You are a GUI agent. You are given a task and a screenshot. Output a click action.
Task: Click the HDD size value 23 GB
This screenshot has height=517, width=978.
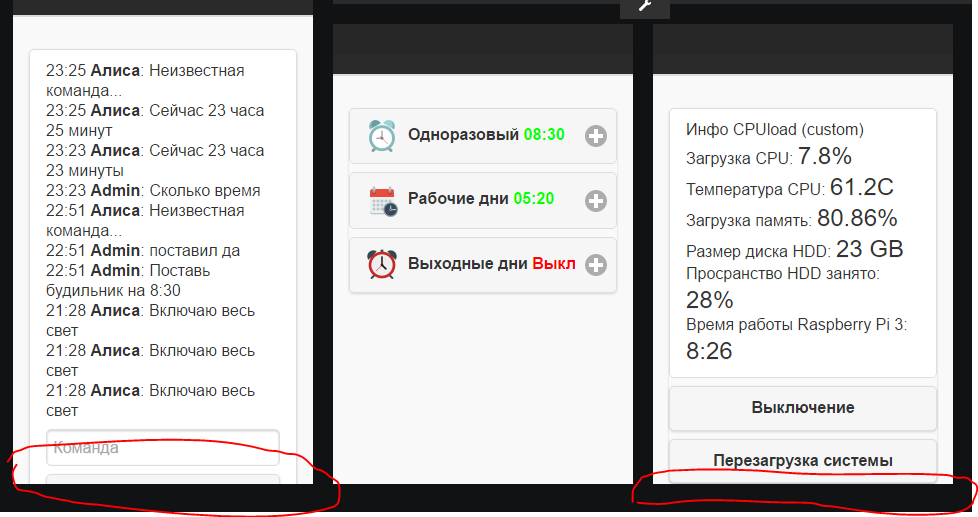[x=869, y=249]
